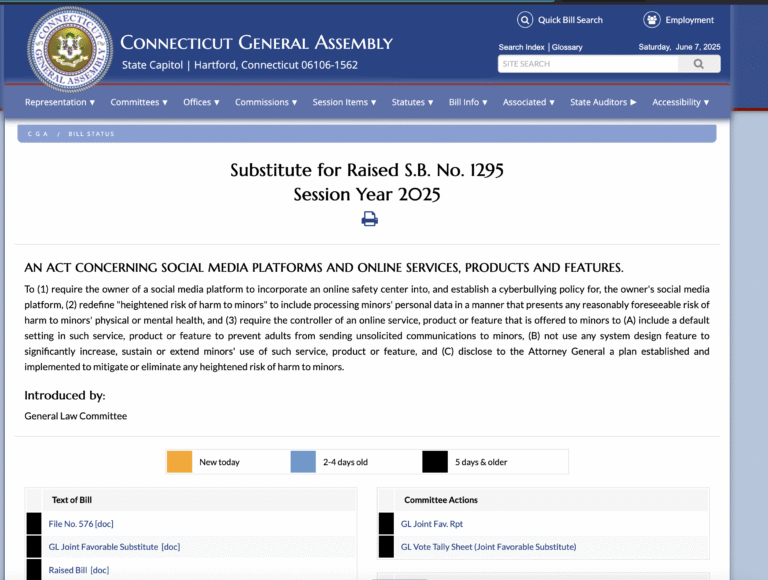768x580 pixels.
Task: Open the [doc] version of File No. 576
Action: (x=104, y=524)
